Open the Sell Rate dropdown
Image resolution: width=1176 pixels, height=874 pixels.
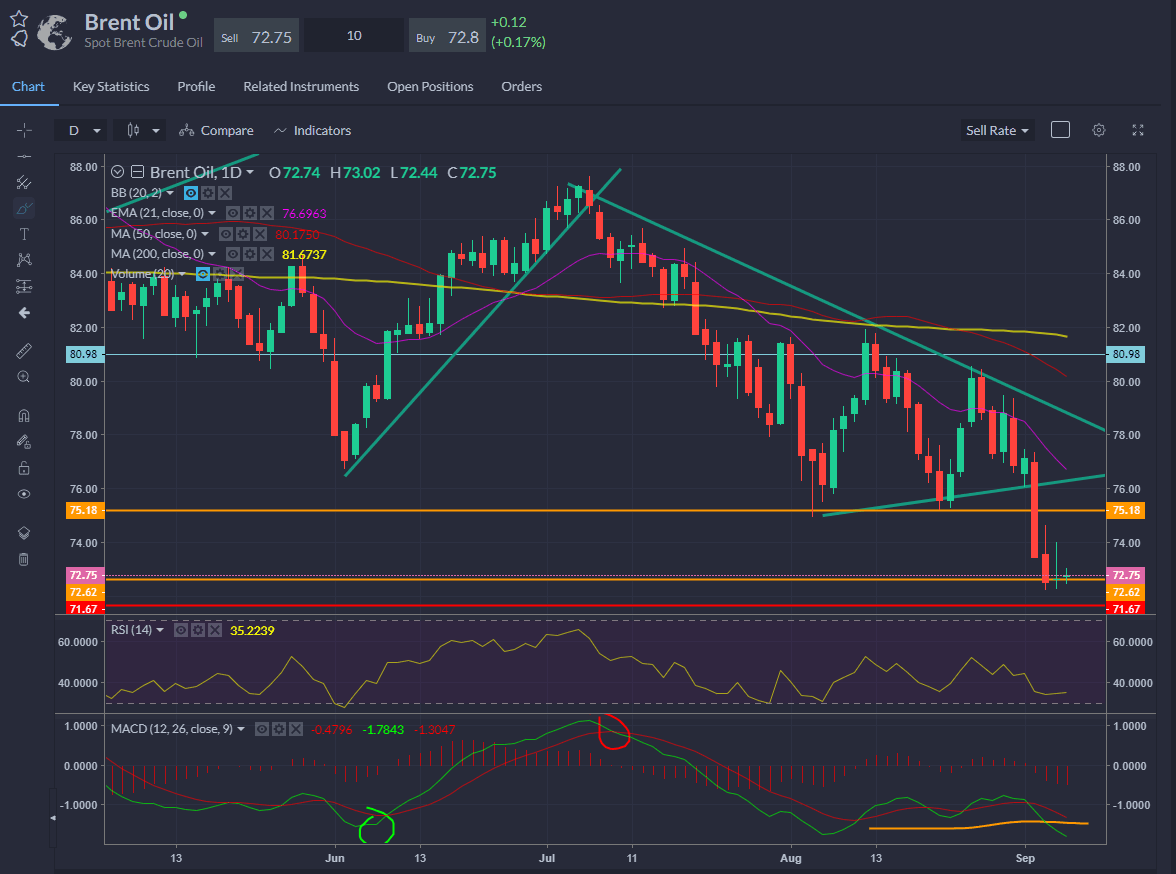tap(997, 131)
